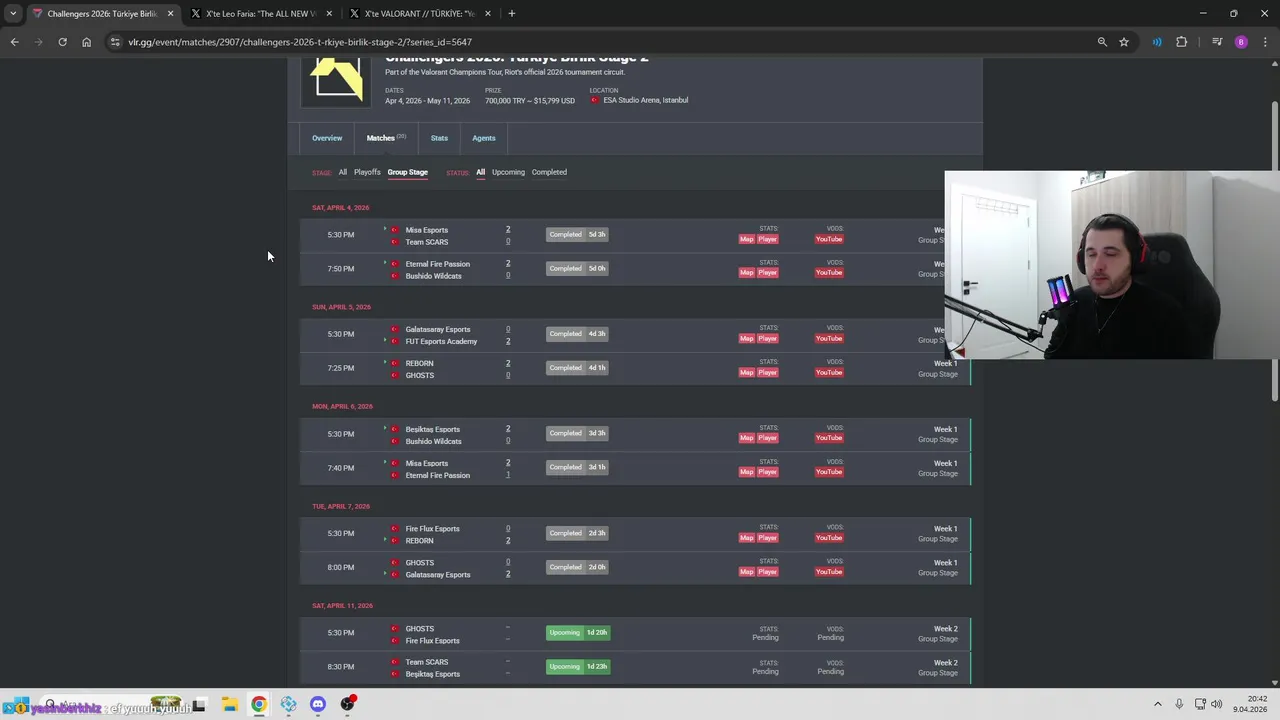Open upcoming GHOSTS vs Fire Flux Esports match
Image resolution: width=1280 pixels, height=720 pixels.
point(636,633)
